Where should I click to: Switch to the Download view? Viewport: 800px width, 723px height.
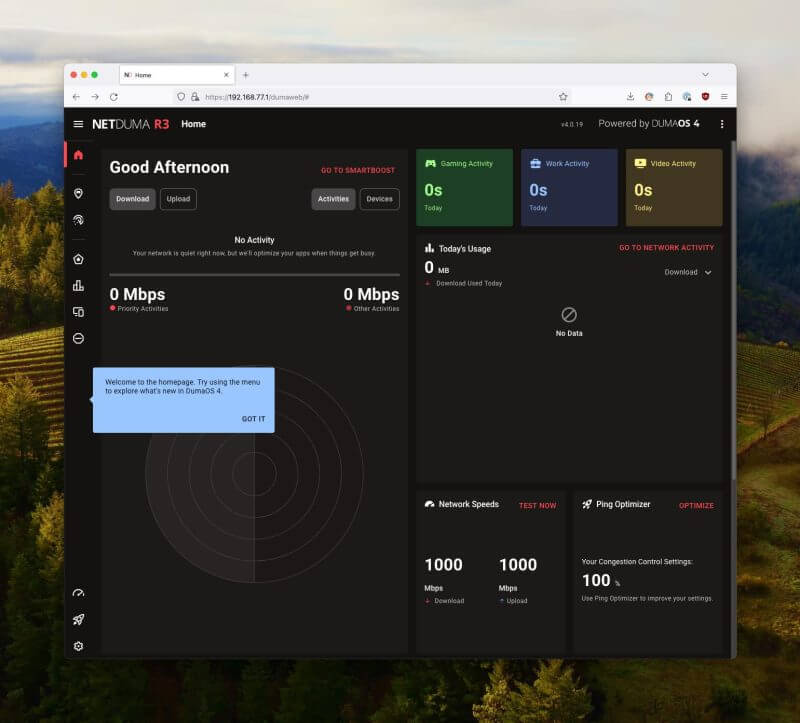(x=133, y=199)
